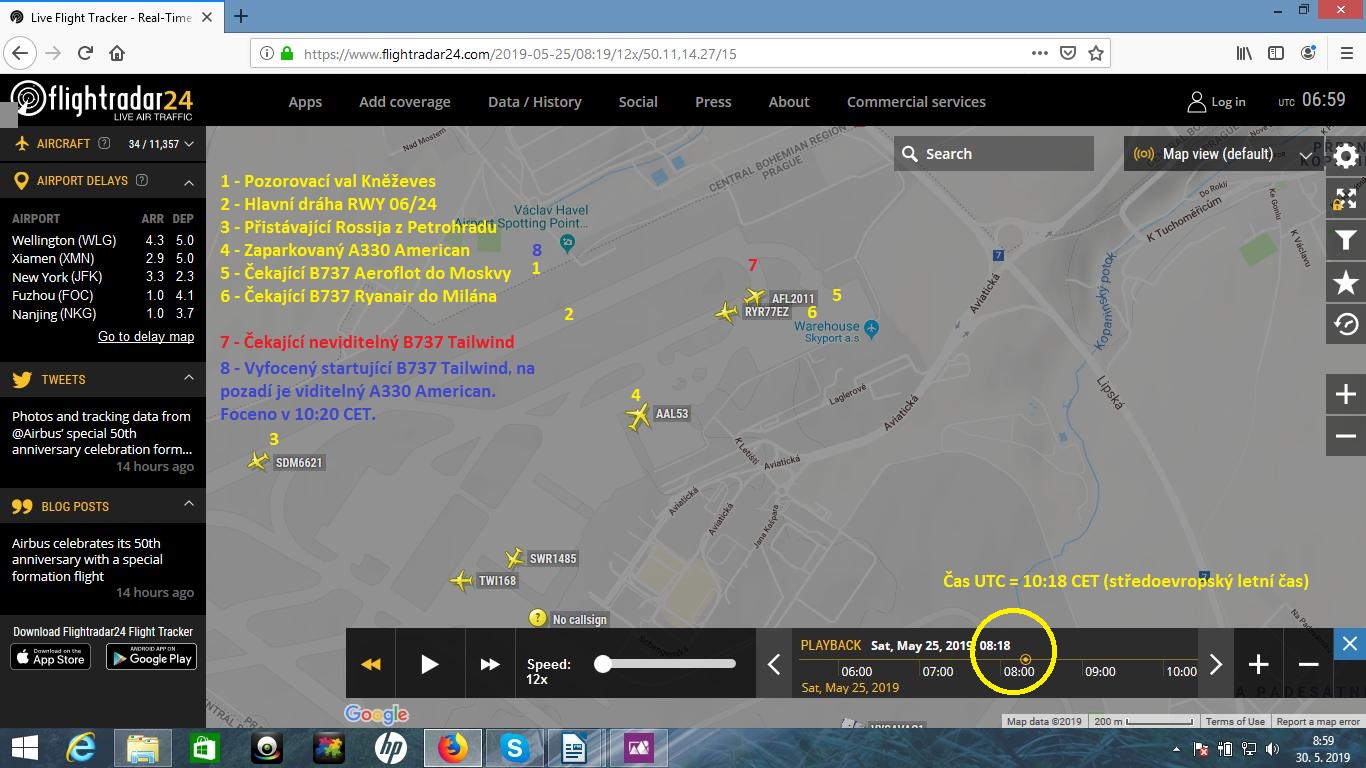Open the Google Play badge
The image size is (1366, 768).
coord(151,656)
